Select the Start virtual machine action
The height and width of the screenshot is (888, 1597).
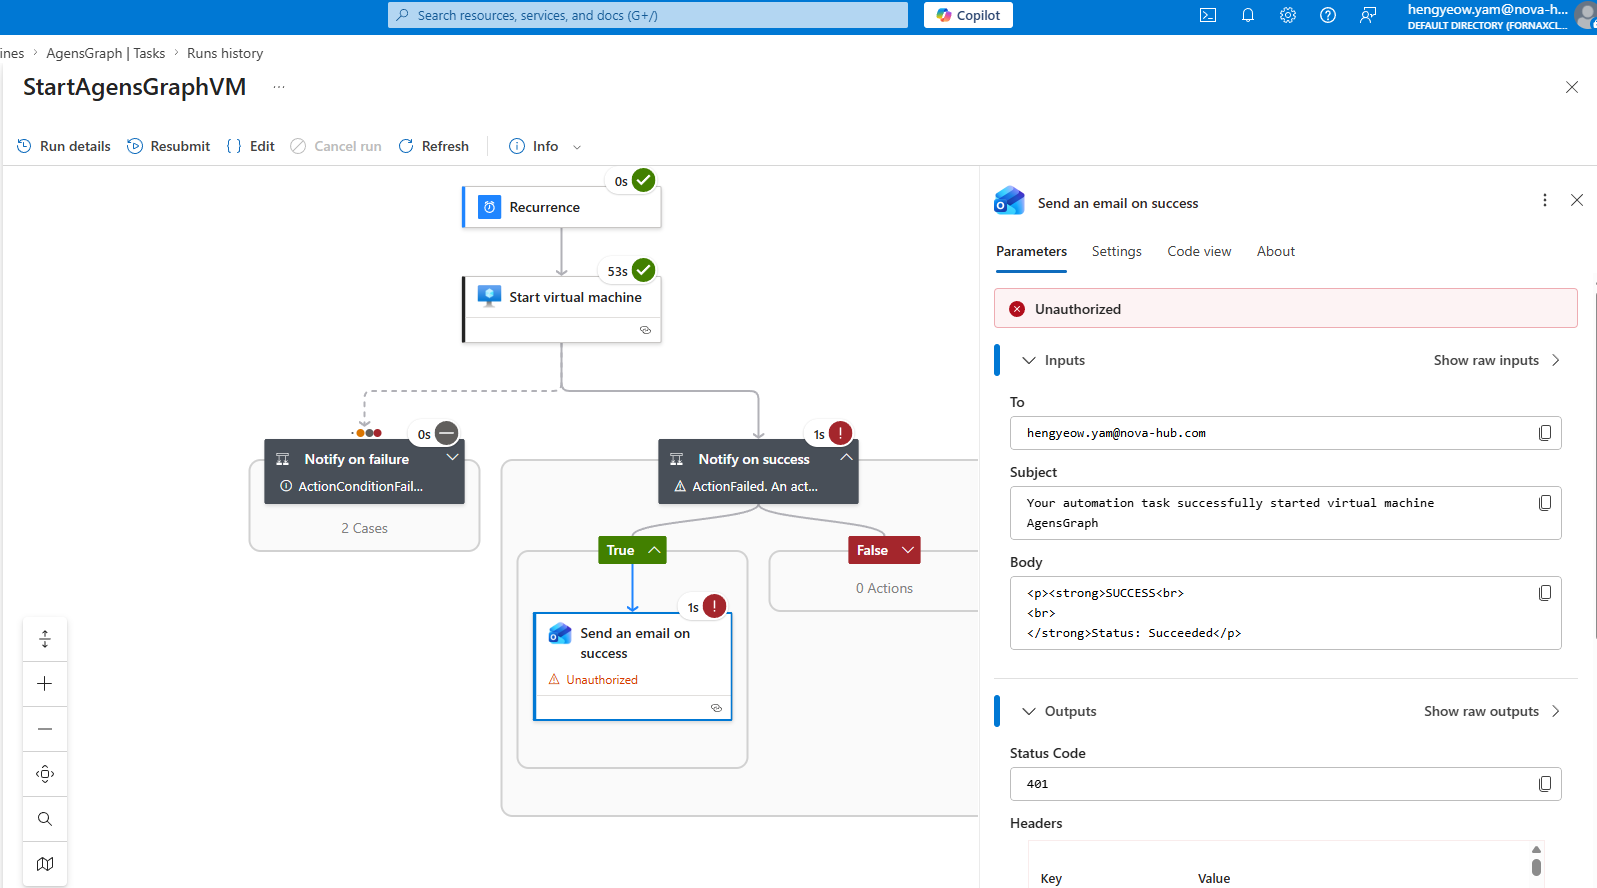[562, 309]
